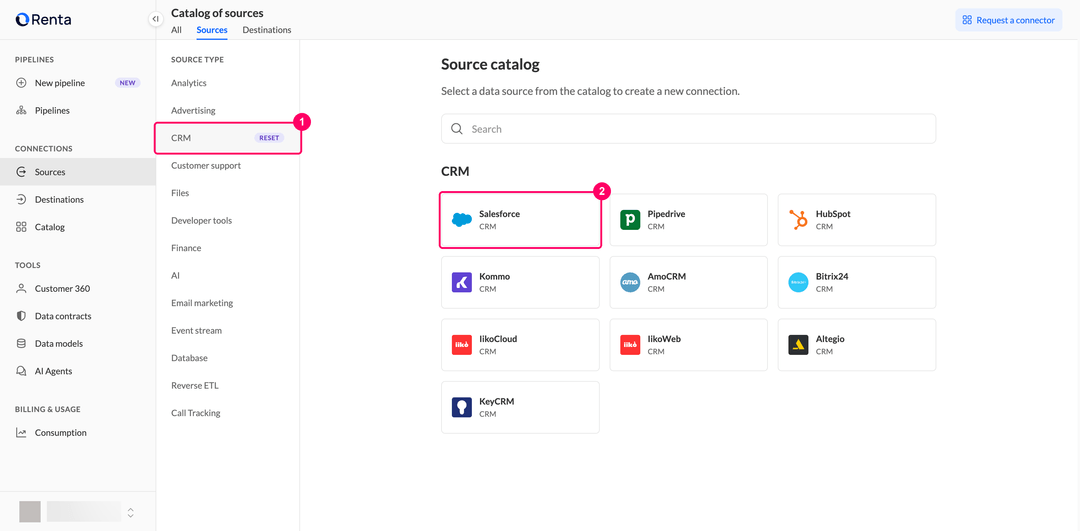Click the Salesforce card title text
Image resolution: width=1080 pixels, height=531 pixels.
pos(499,214)
